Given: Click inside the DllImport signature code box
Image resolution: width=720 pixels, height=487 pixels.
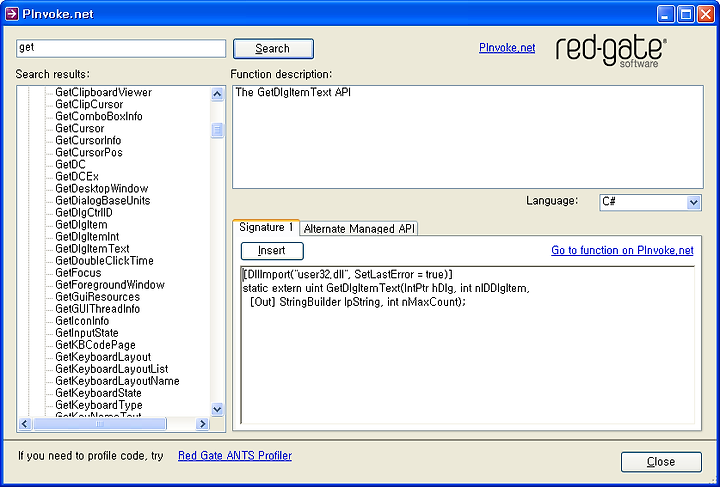Looking at the screenshot, I should 467,344.
